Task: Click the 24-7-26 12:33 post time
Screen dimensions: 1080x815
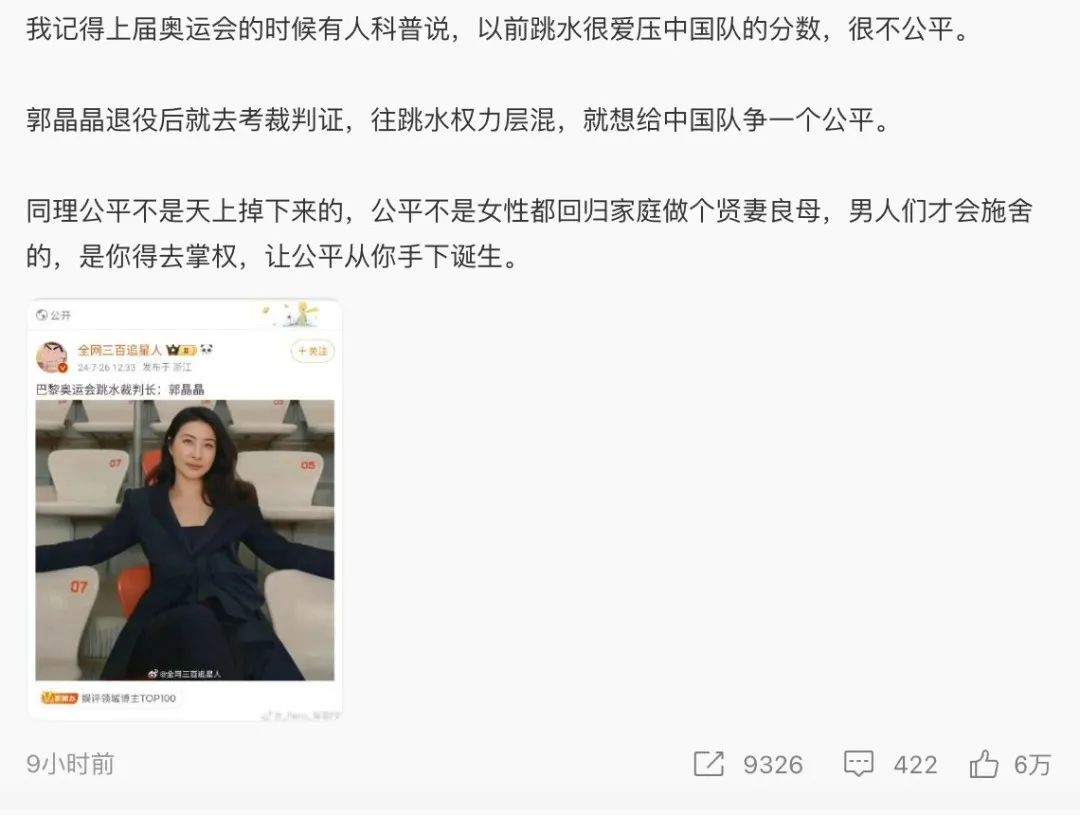Action: click(x=107, y=367)
